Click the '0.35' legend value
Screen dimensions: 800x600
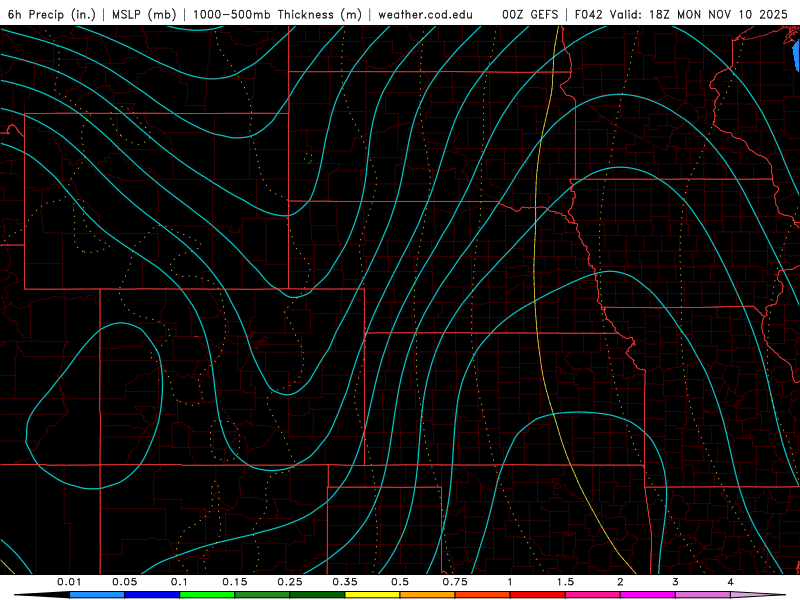[345, 582]
